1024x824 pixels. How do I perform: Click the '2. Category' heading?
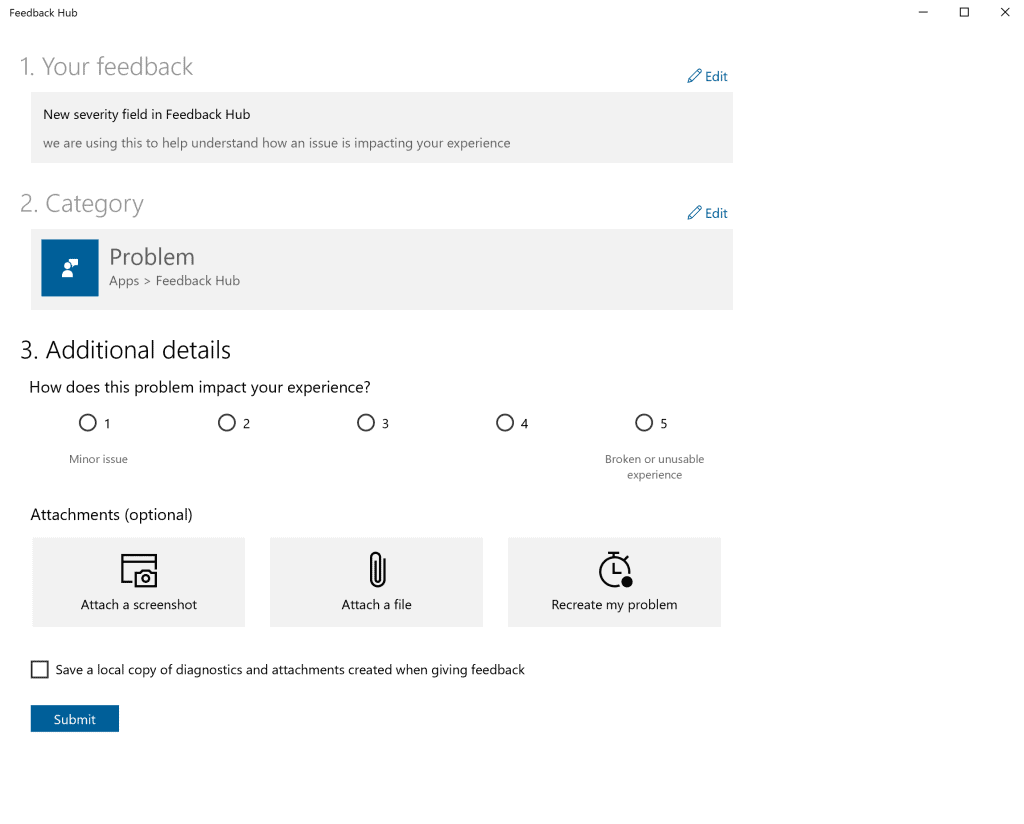pyautogui.click(x=82, y=204)
